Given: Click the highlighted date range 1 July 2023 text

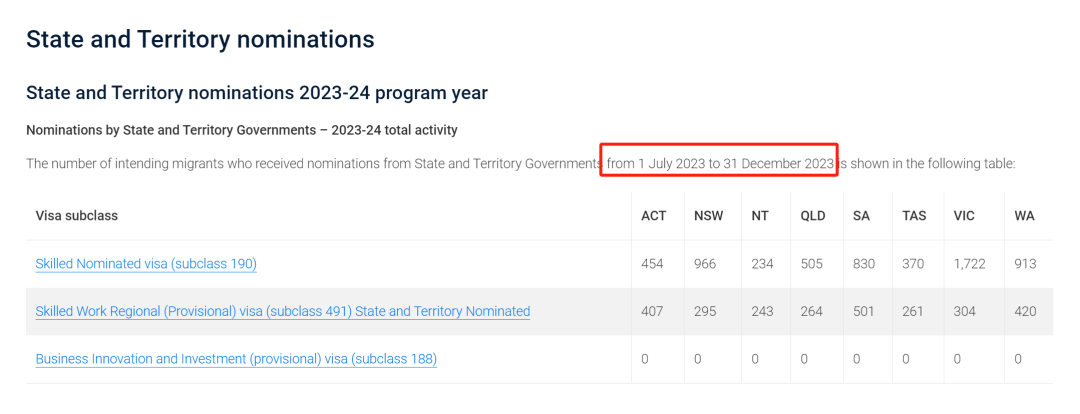Looking at the screenshot, I should (x=720, y=164).
